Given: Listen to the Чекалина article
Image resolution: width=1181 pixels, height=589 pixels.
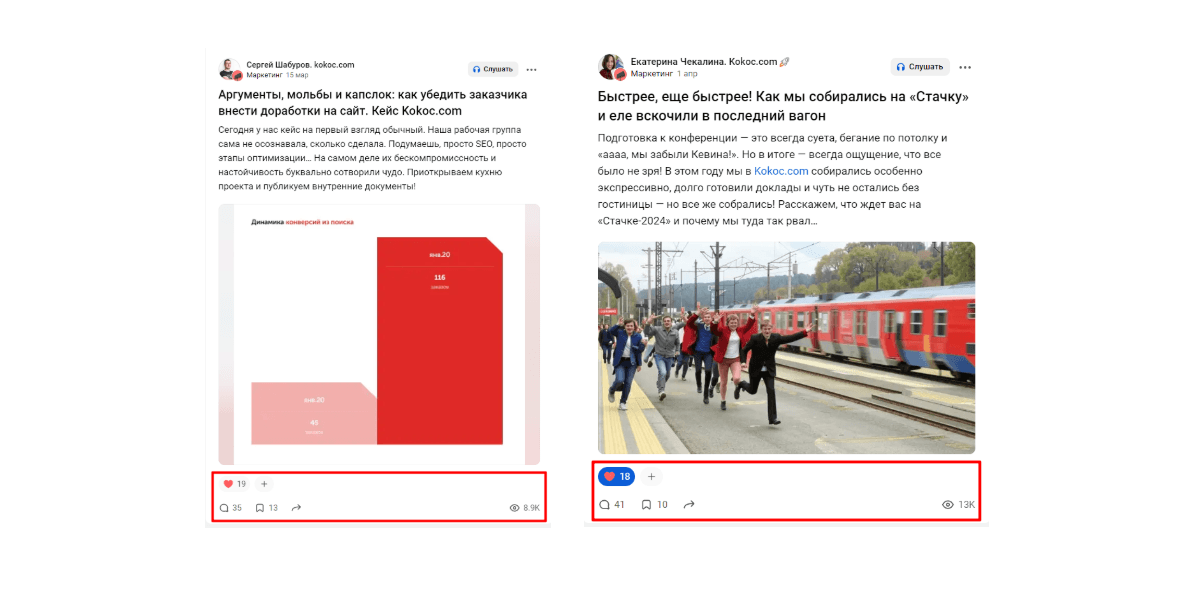Looking at the screenshot, I should [x=920, y=67].
